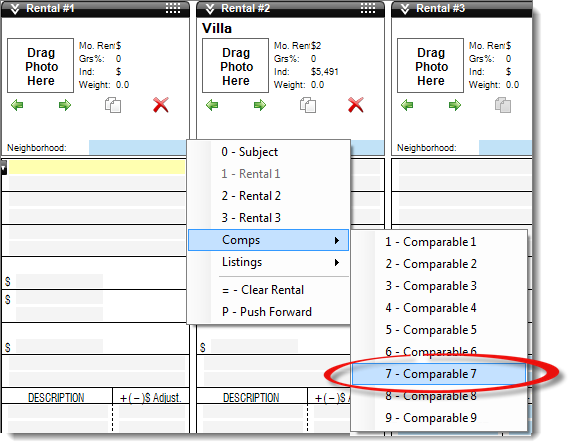Viewport: 571px width, 447px height.
Task: Click the copy icon in Rental #1
Action: (x=113, y=105)
